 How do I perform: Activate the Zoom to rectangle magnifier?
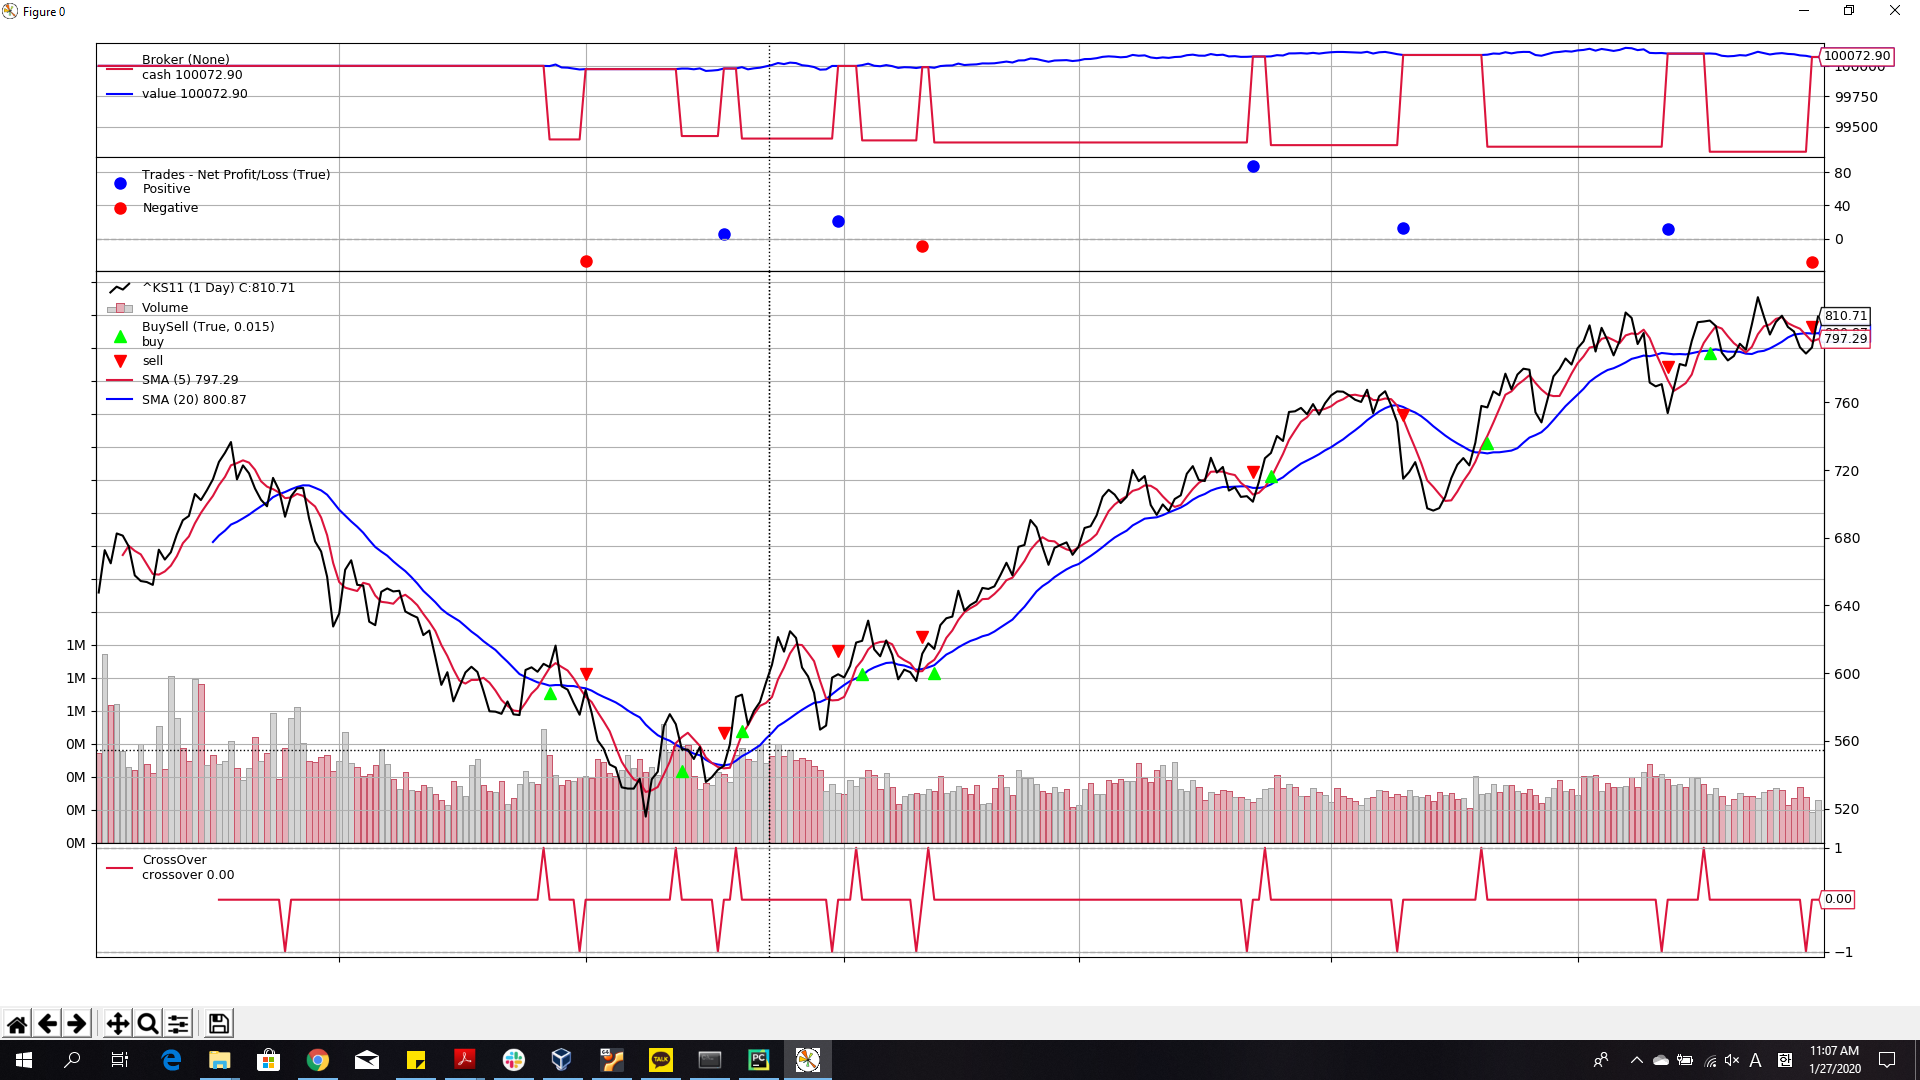(x=148, y=1023)
